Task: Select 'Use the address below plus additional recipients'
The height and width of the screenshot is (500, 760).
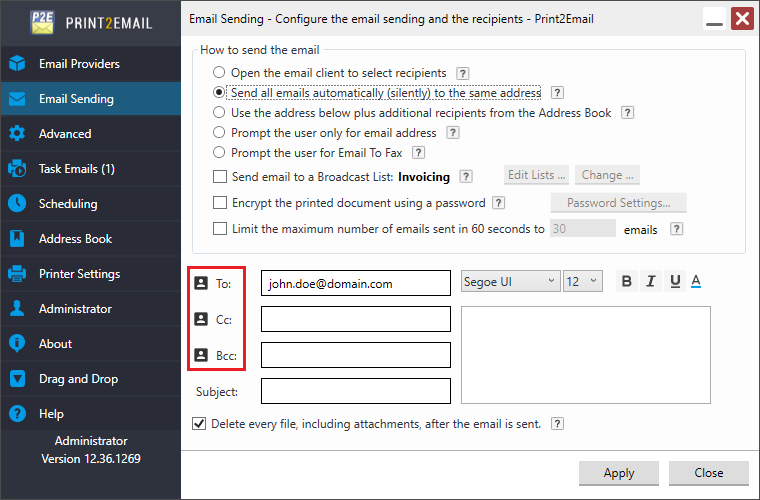Action: coord(219,112)
